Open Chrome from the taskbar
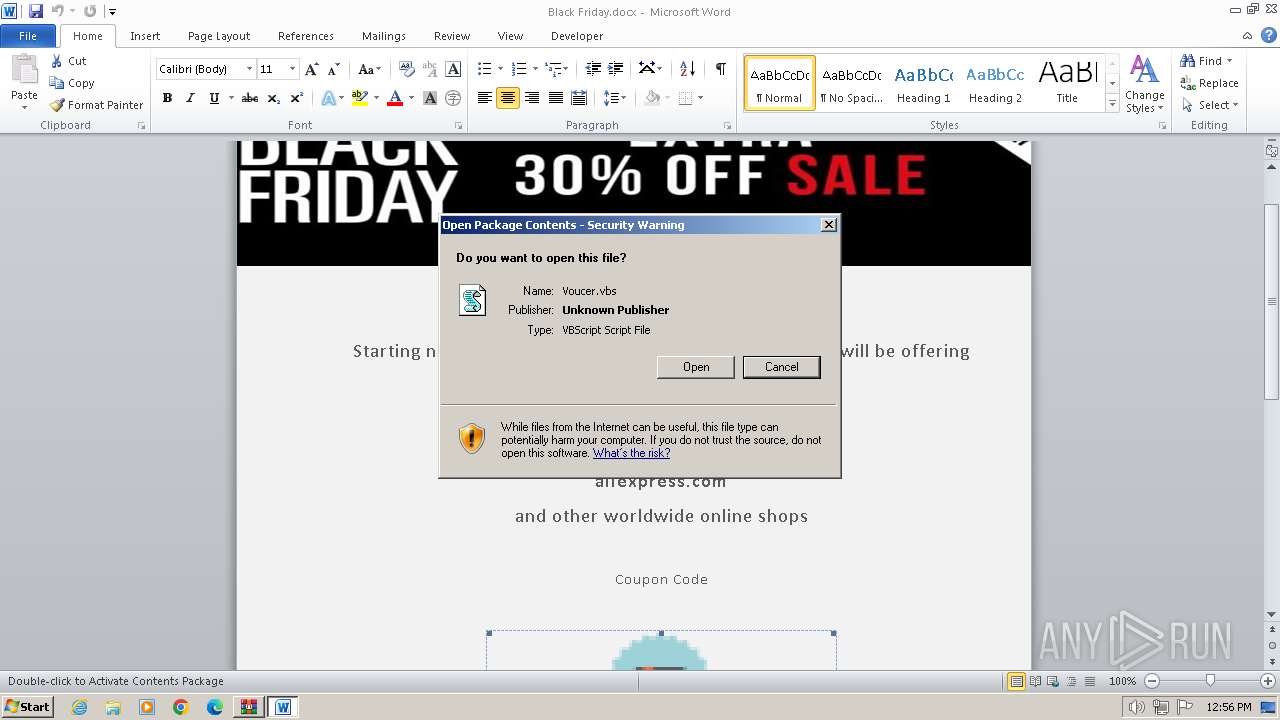 [181, 707]
